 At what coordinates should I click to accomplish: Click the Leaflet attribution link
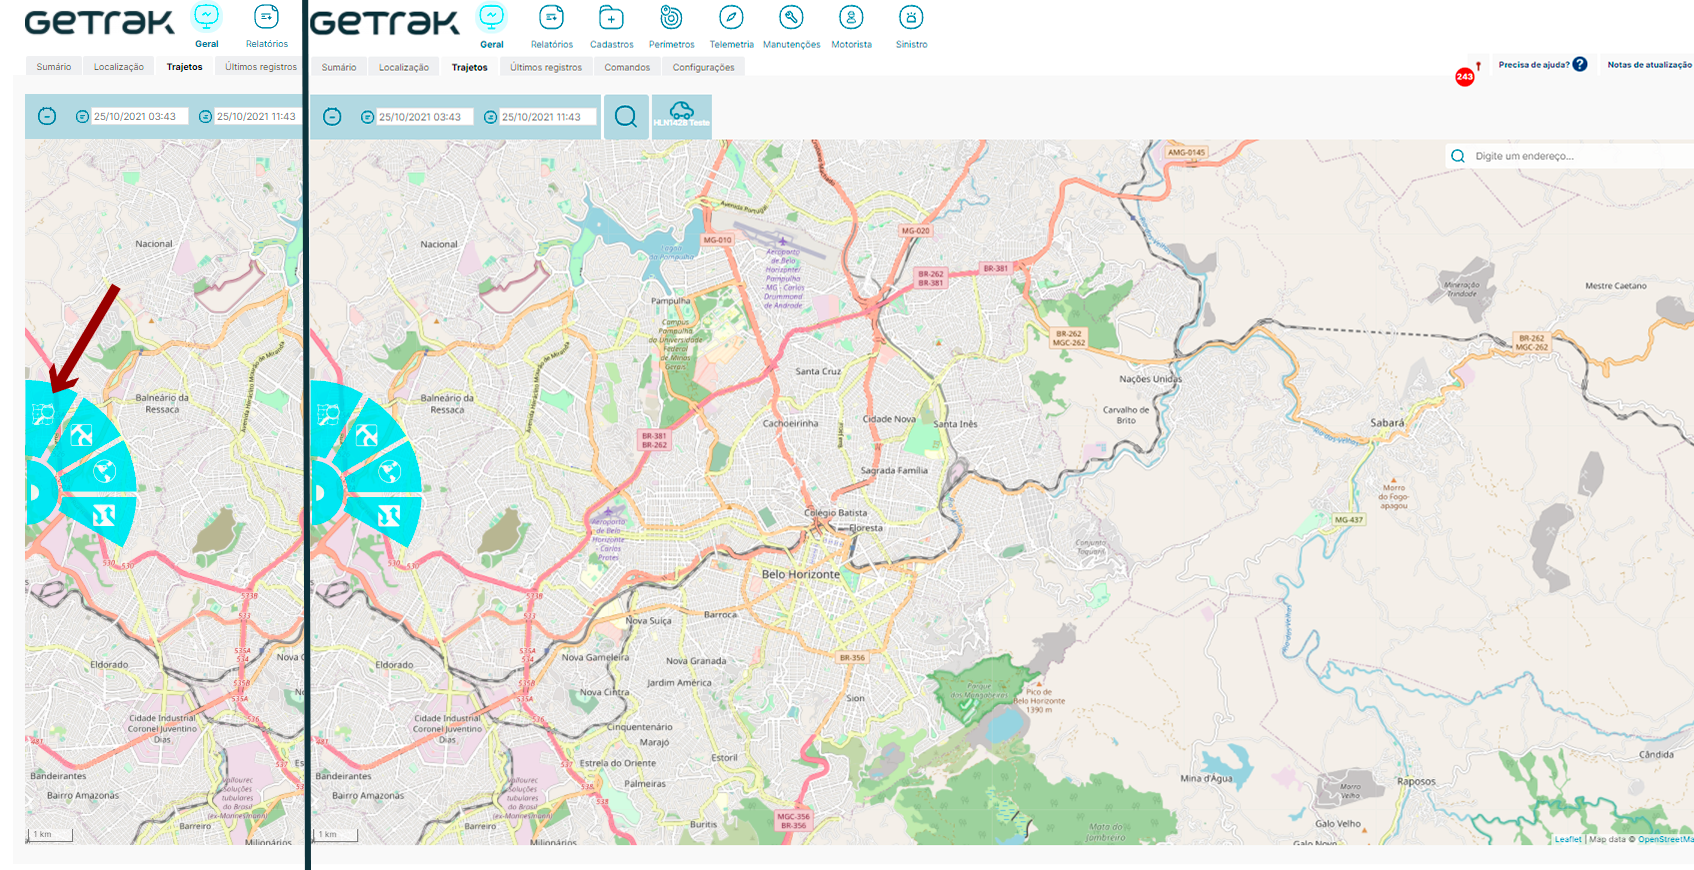1568,839
